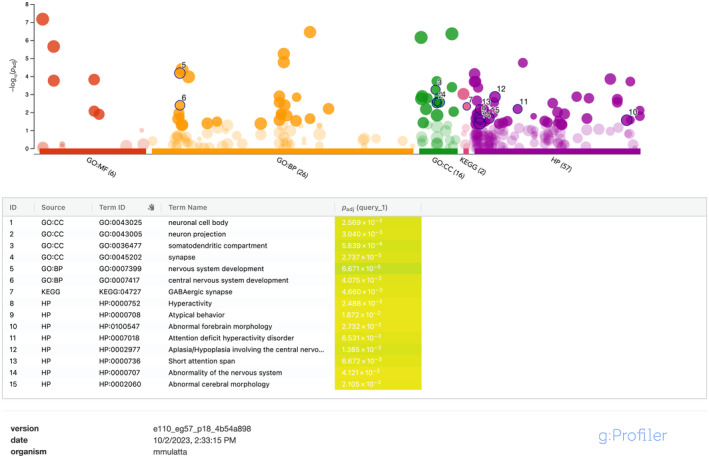Select the 'nervous system development' term in row 5
Viewport: 709px width, 458px height.
216,269
